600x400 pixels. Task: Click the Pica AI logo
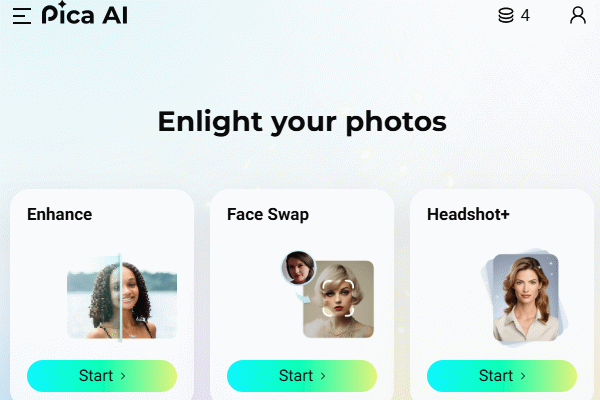point(85,14)
